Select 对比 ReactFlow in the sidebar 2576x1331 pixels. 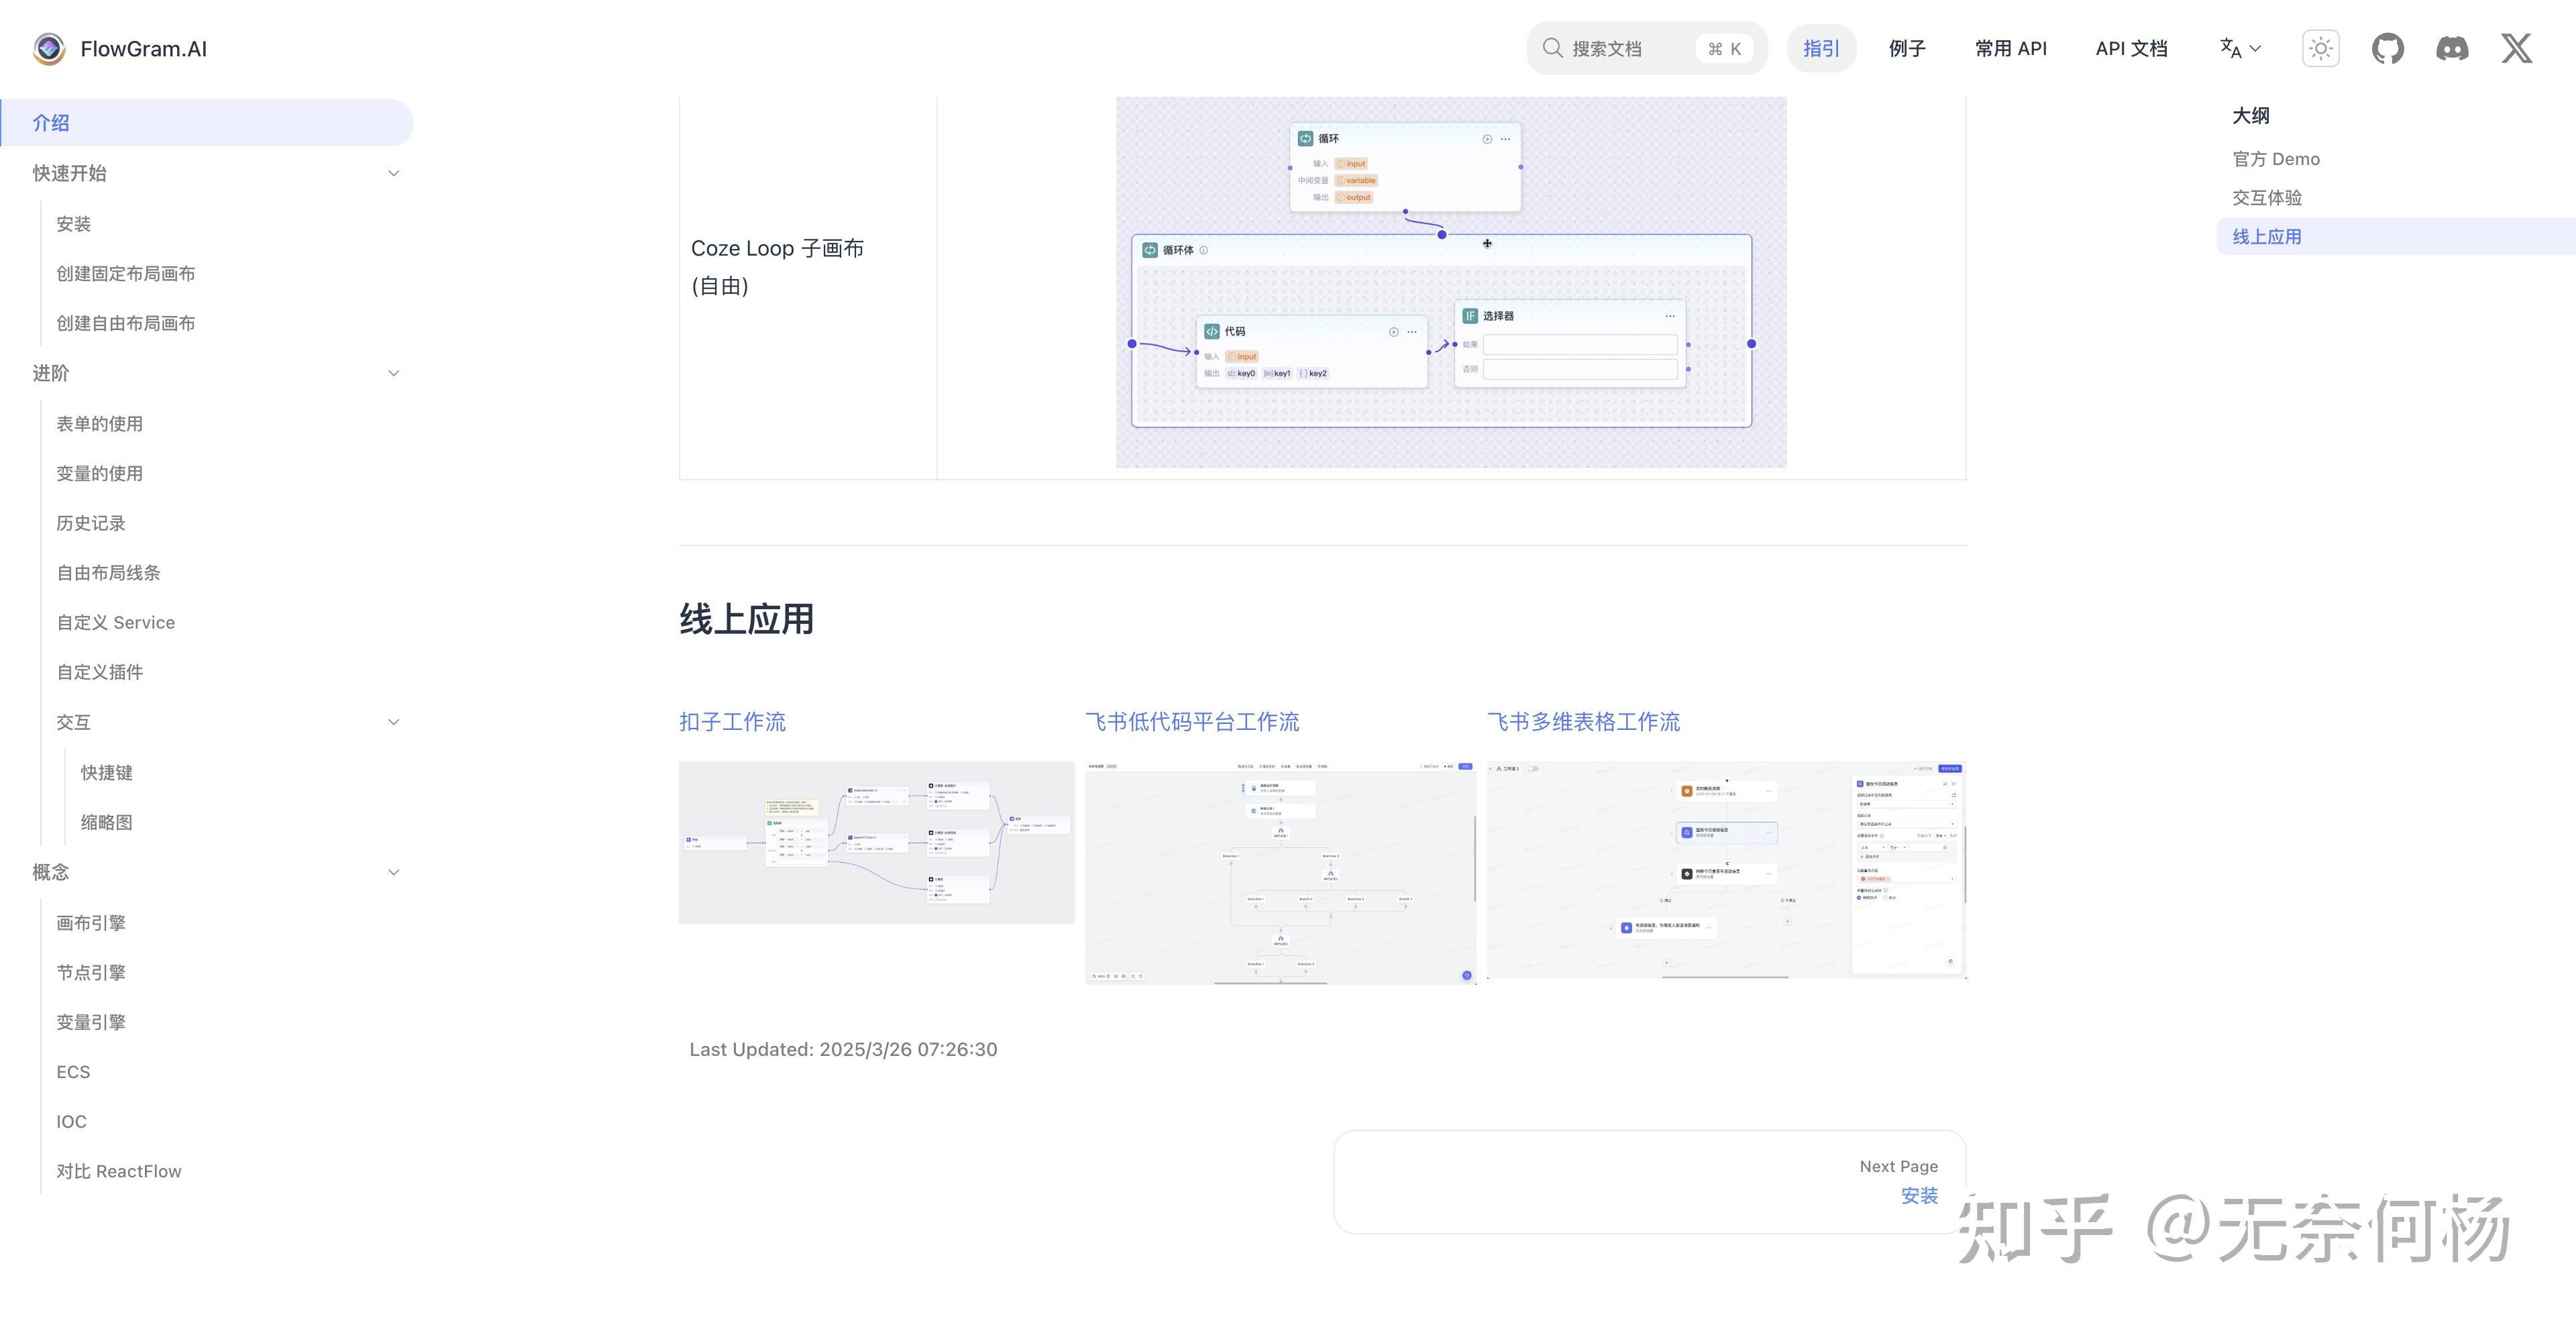click(119, 1170)
